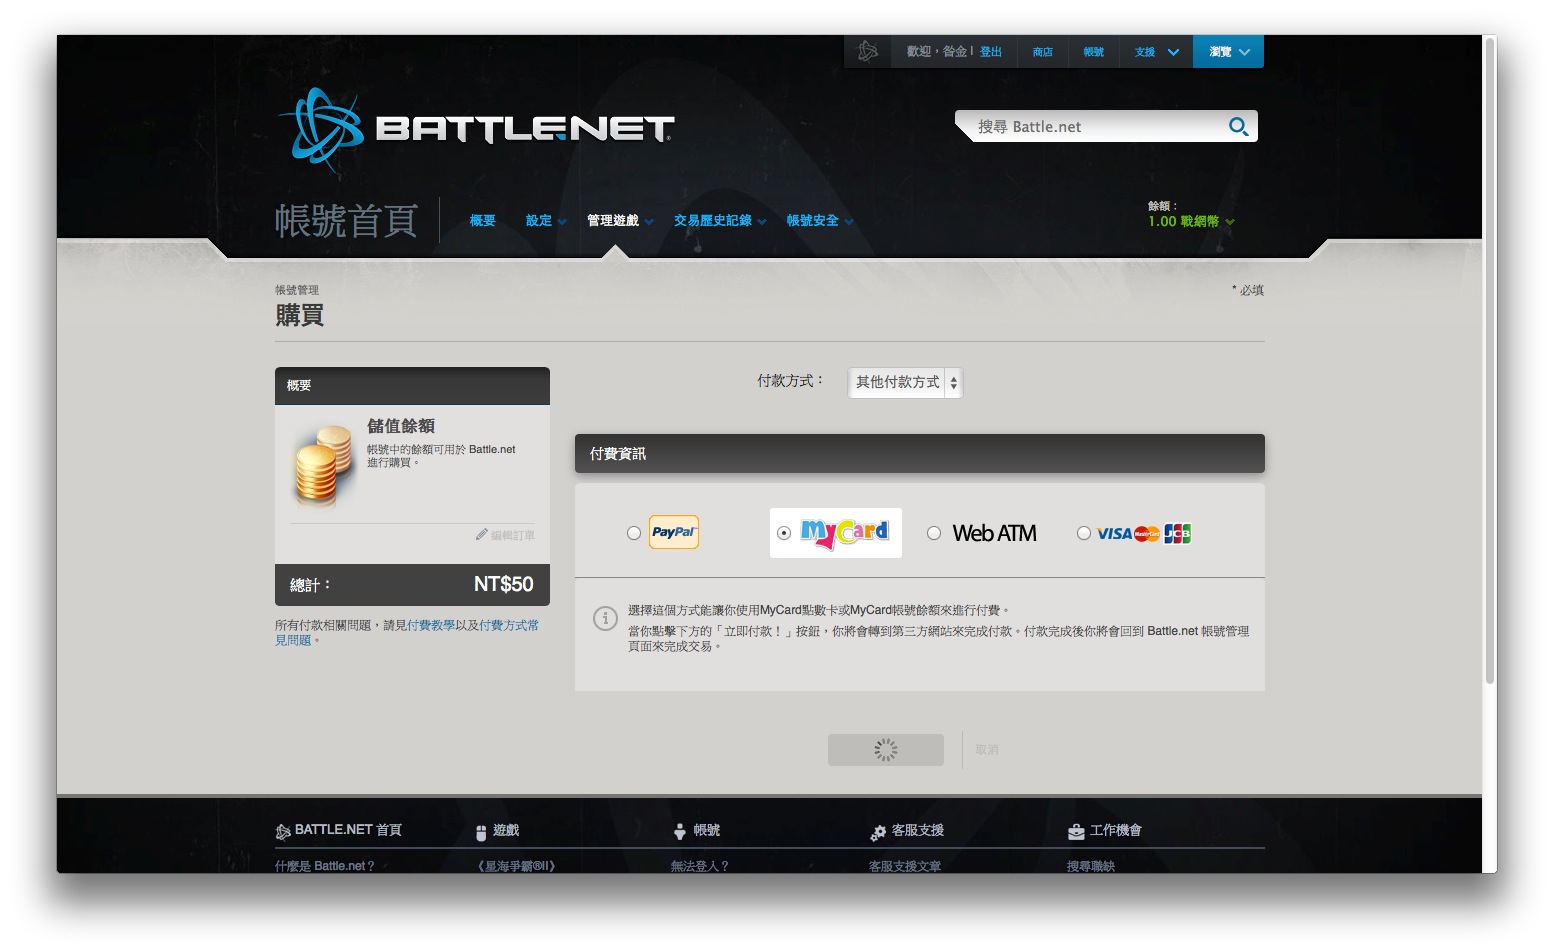Click the Battle.net icon in top bar
The width and height of the screenshot is (1554, 952).
click(867, 51)
